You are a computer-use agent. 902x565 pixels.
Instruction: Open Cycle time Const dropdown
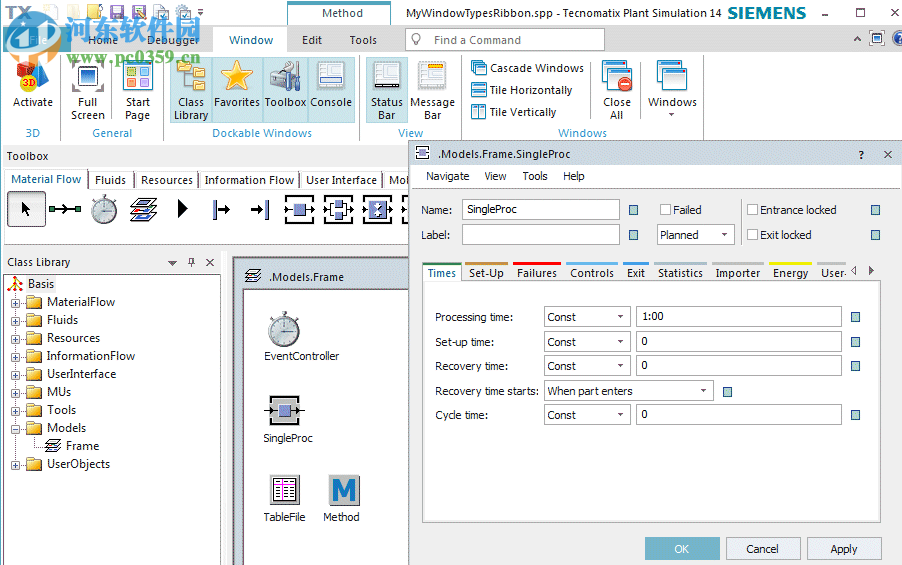[x=587, y=415]
